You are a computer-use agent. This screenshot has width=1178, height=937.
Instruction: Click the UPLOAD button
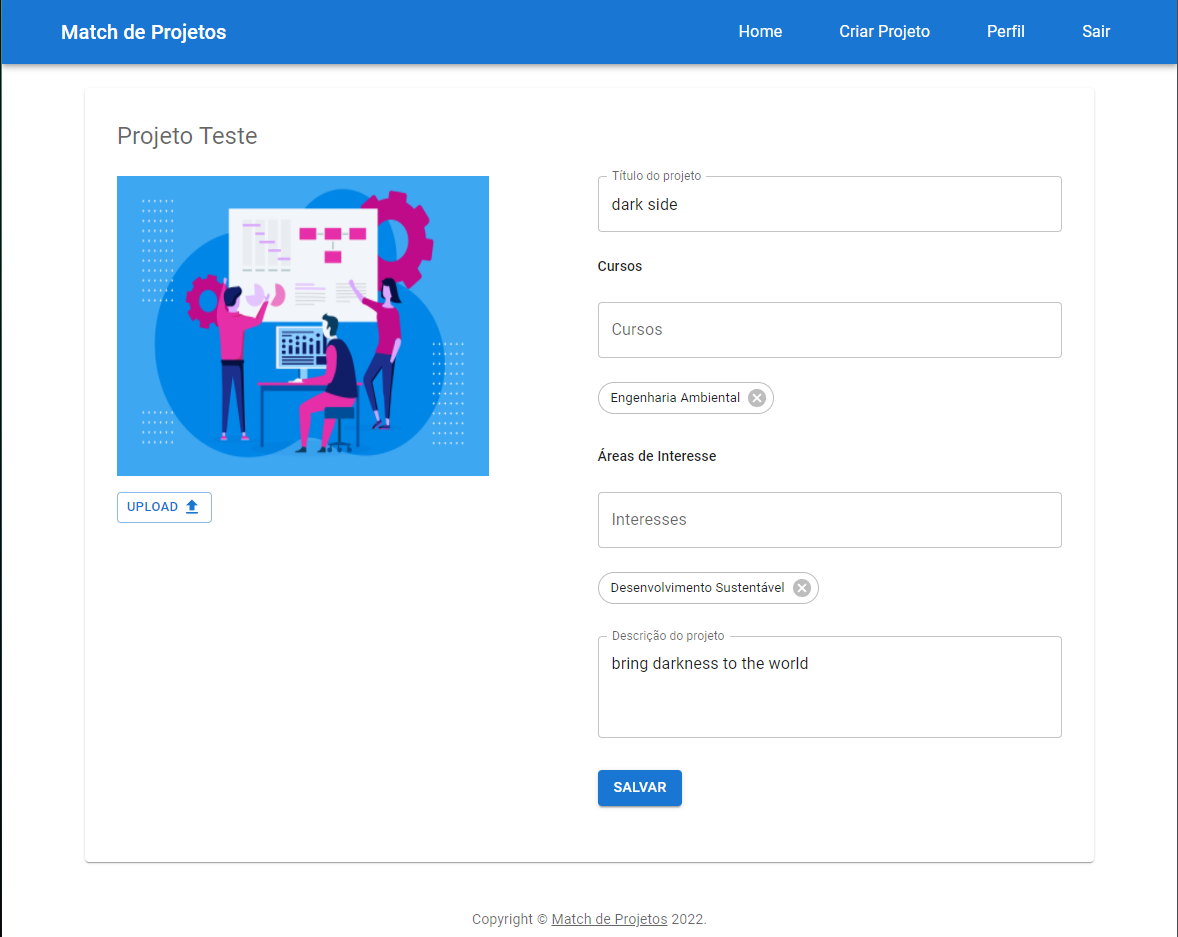coord(164,507)
